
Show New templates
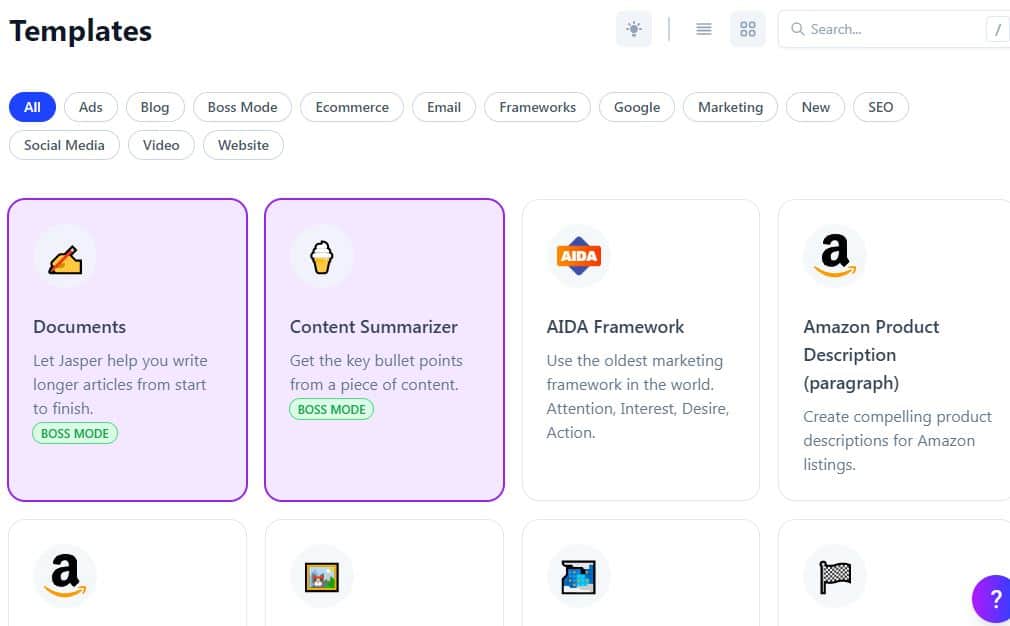[815, 107]
